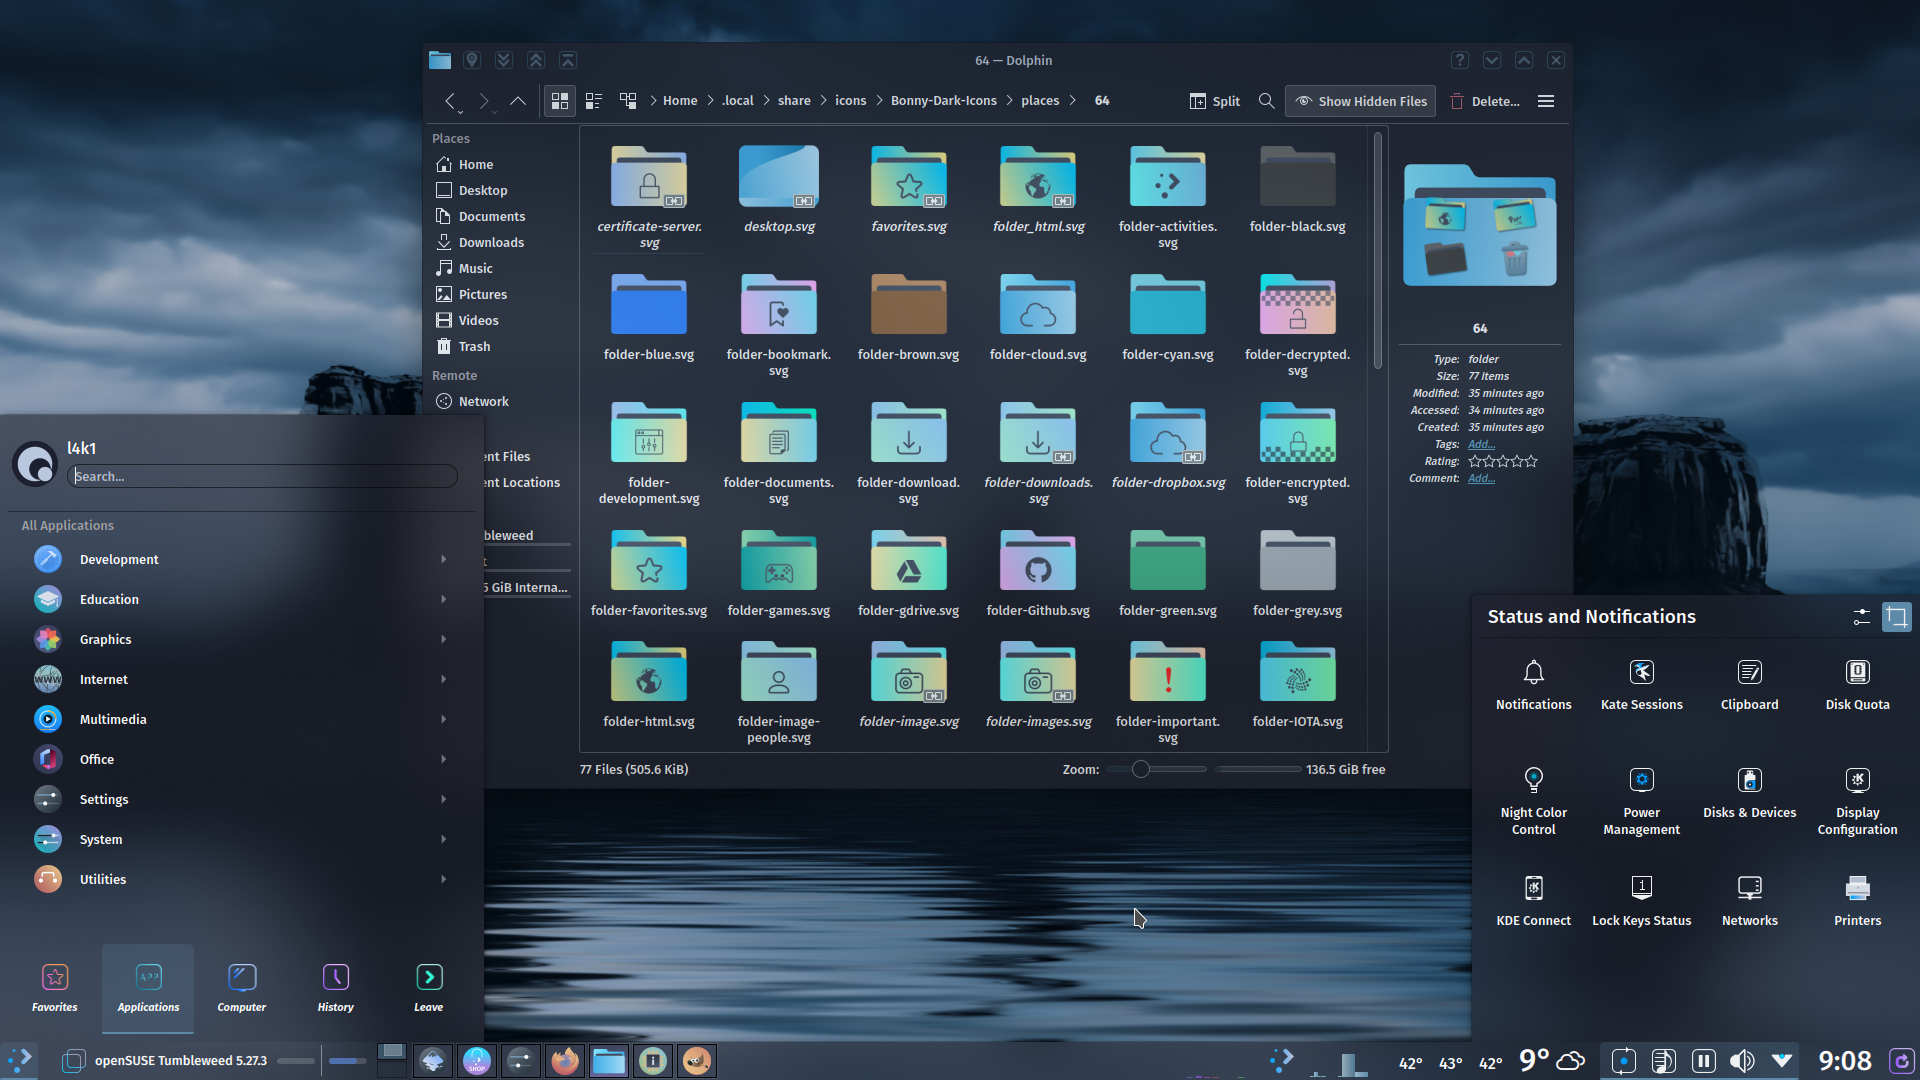Open Networks applet

point(1750,901)
